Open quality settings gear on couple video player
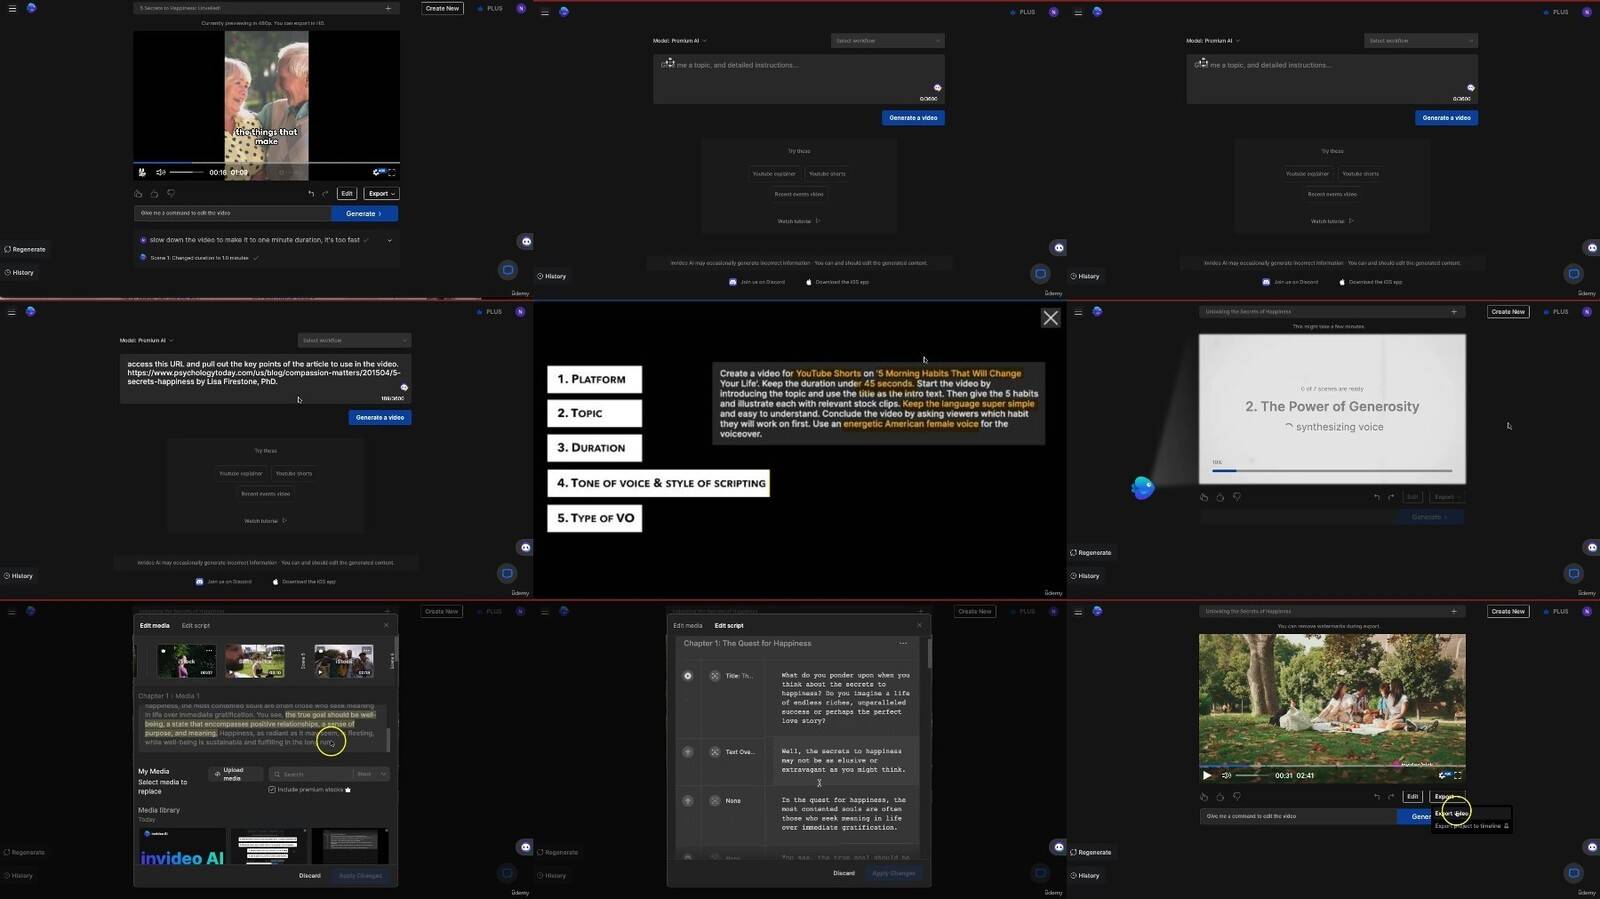Viewport: 1600px width, 899px height. (x=378, y=172)
